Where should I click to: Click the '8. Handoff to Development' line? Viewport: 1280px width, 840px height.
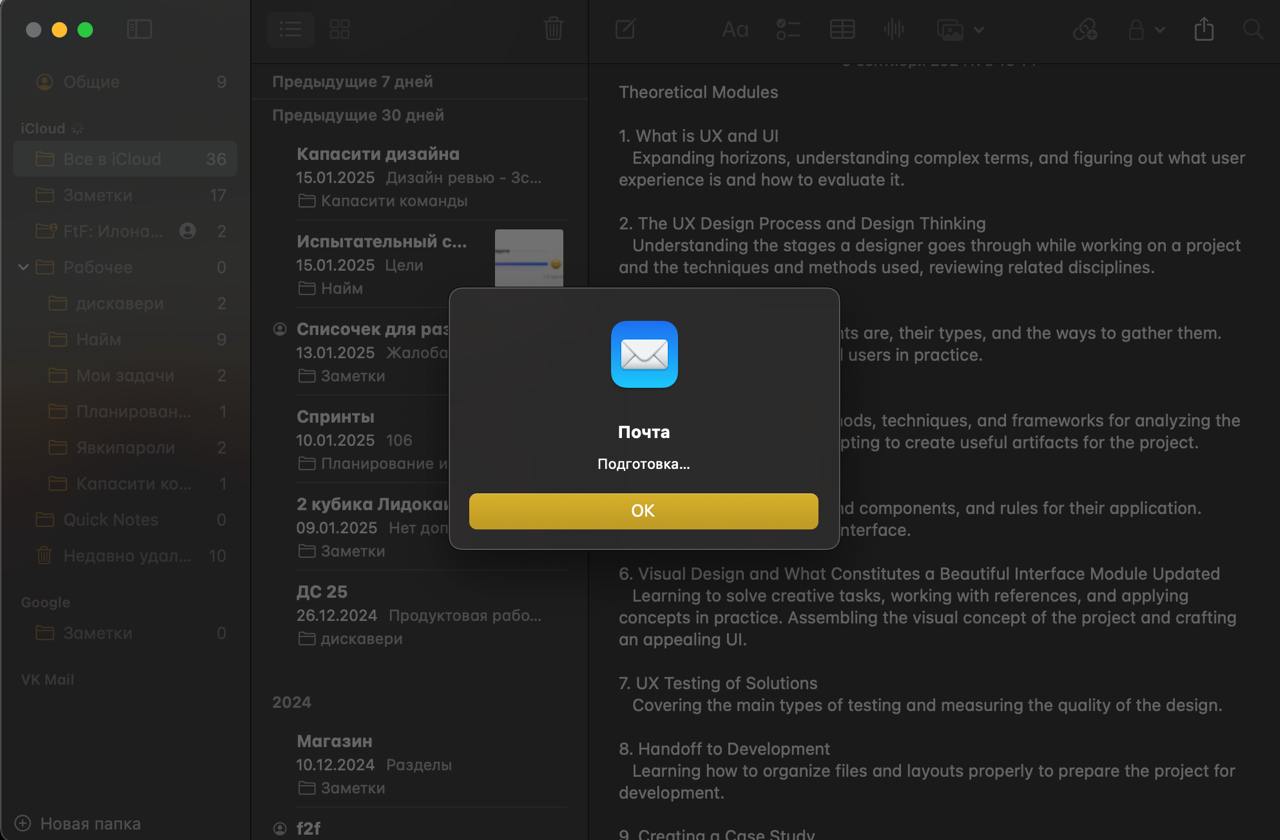pyautogui.click(x=724, y=749)
